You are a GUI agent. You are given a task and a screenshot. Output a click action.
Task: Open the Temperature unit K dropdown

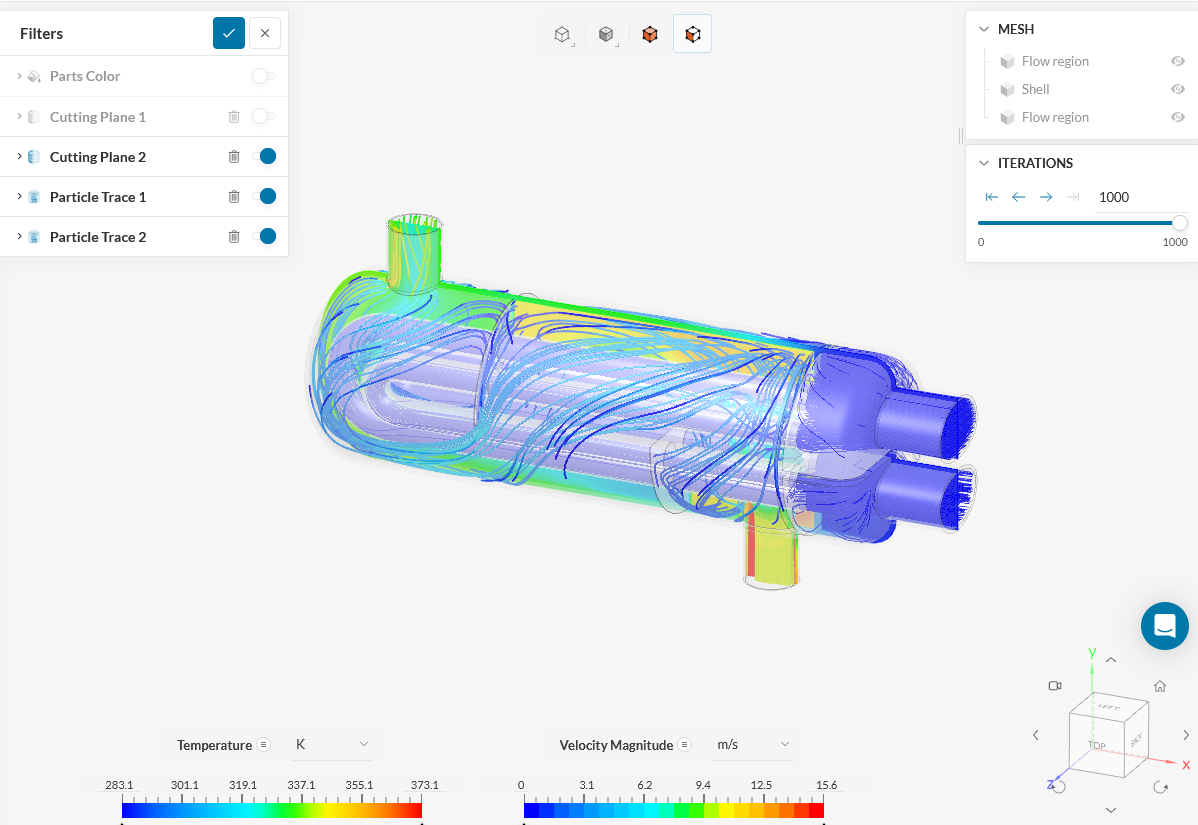[331, 745]
